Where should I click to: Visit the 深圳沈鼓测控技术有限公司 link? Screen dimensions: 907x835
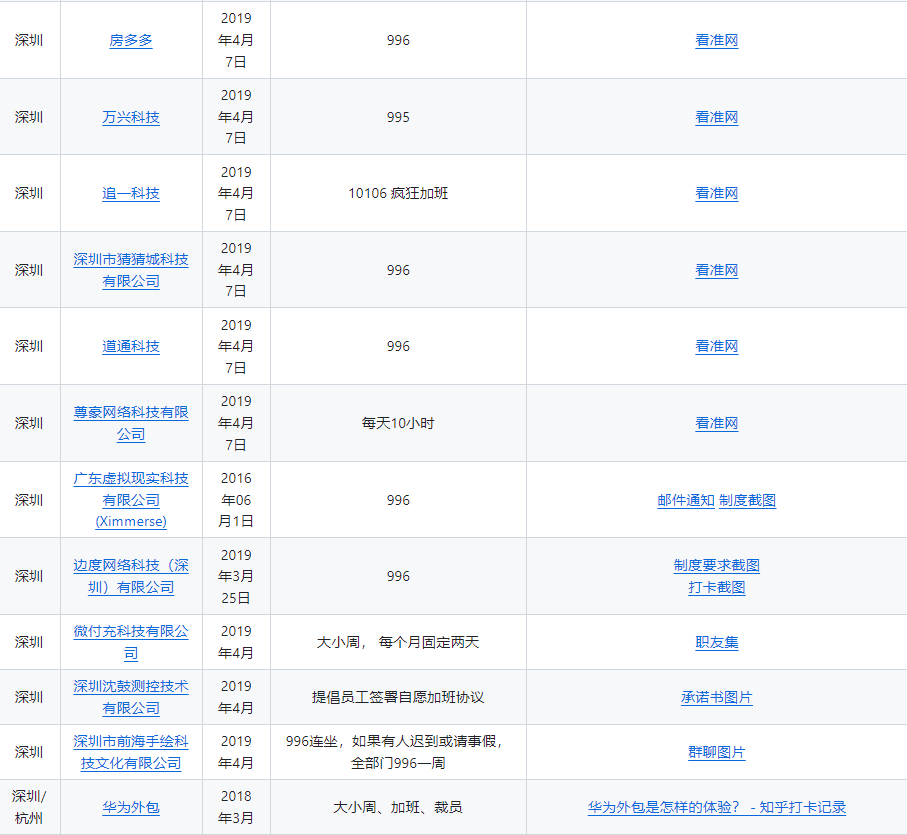[x=131, y=697]
